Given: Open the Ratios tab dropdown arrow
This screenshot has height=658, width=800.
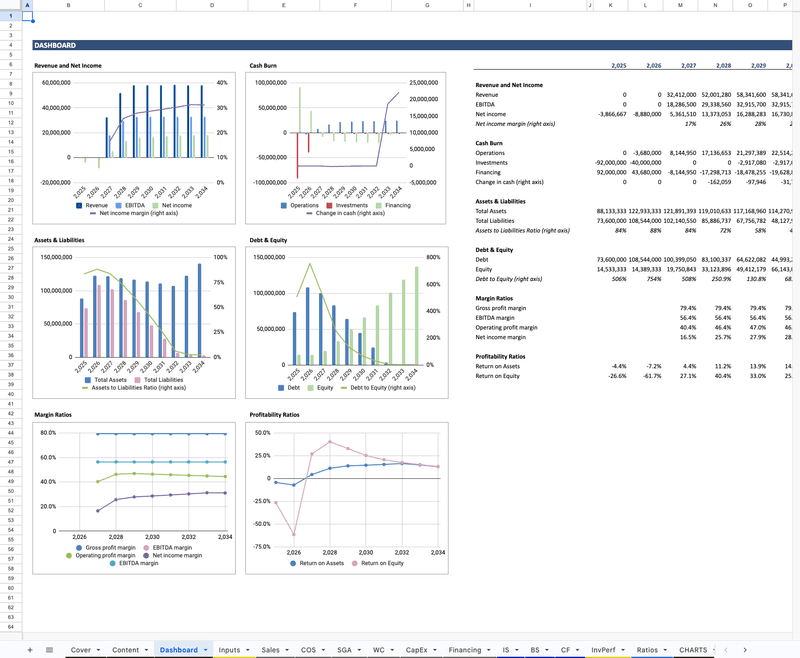Looking at the screenshot, I should tap(665, 650).
